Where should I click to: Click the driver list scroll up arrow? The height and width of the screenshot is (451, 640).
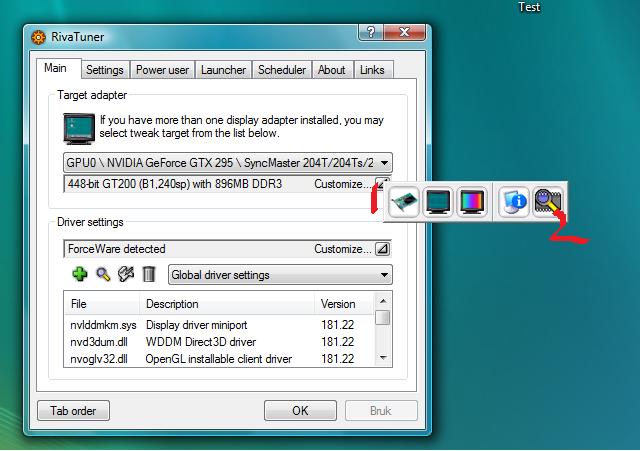click(x=383, y=301)
